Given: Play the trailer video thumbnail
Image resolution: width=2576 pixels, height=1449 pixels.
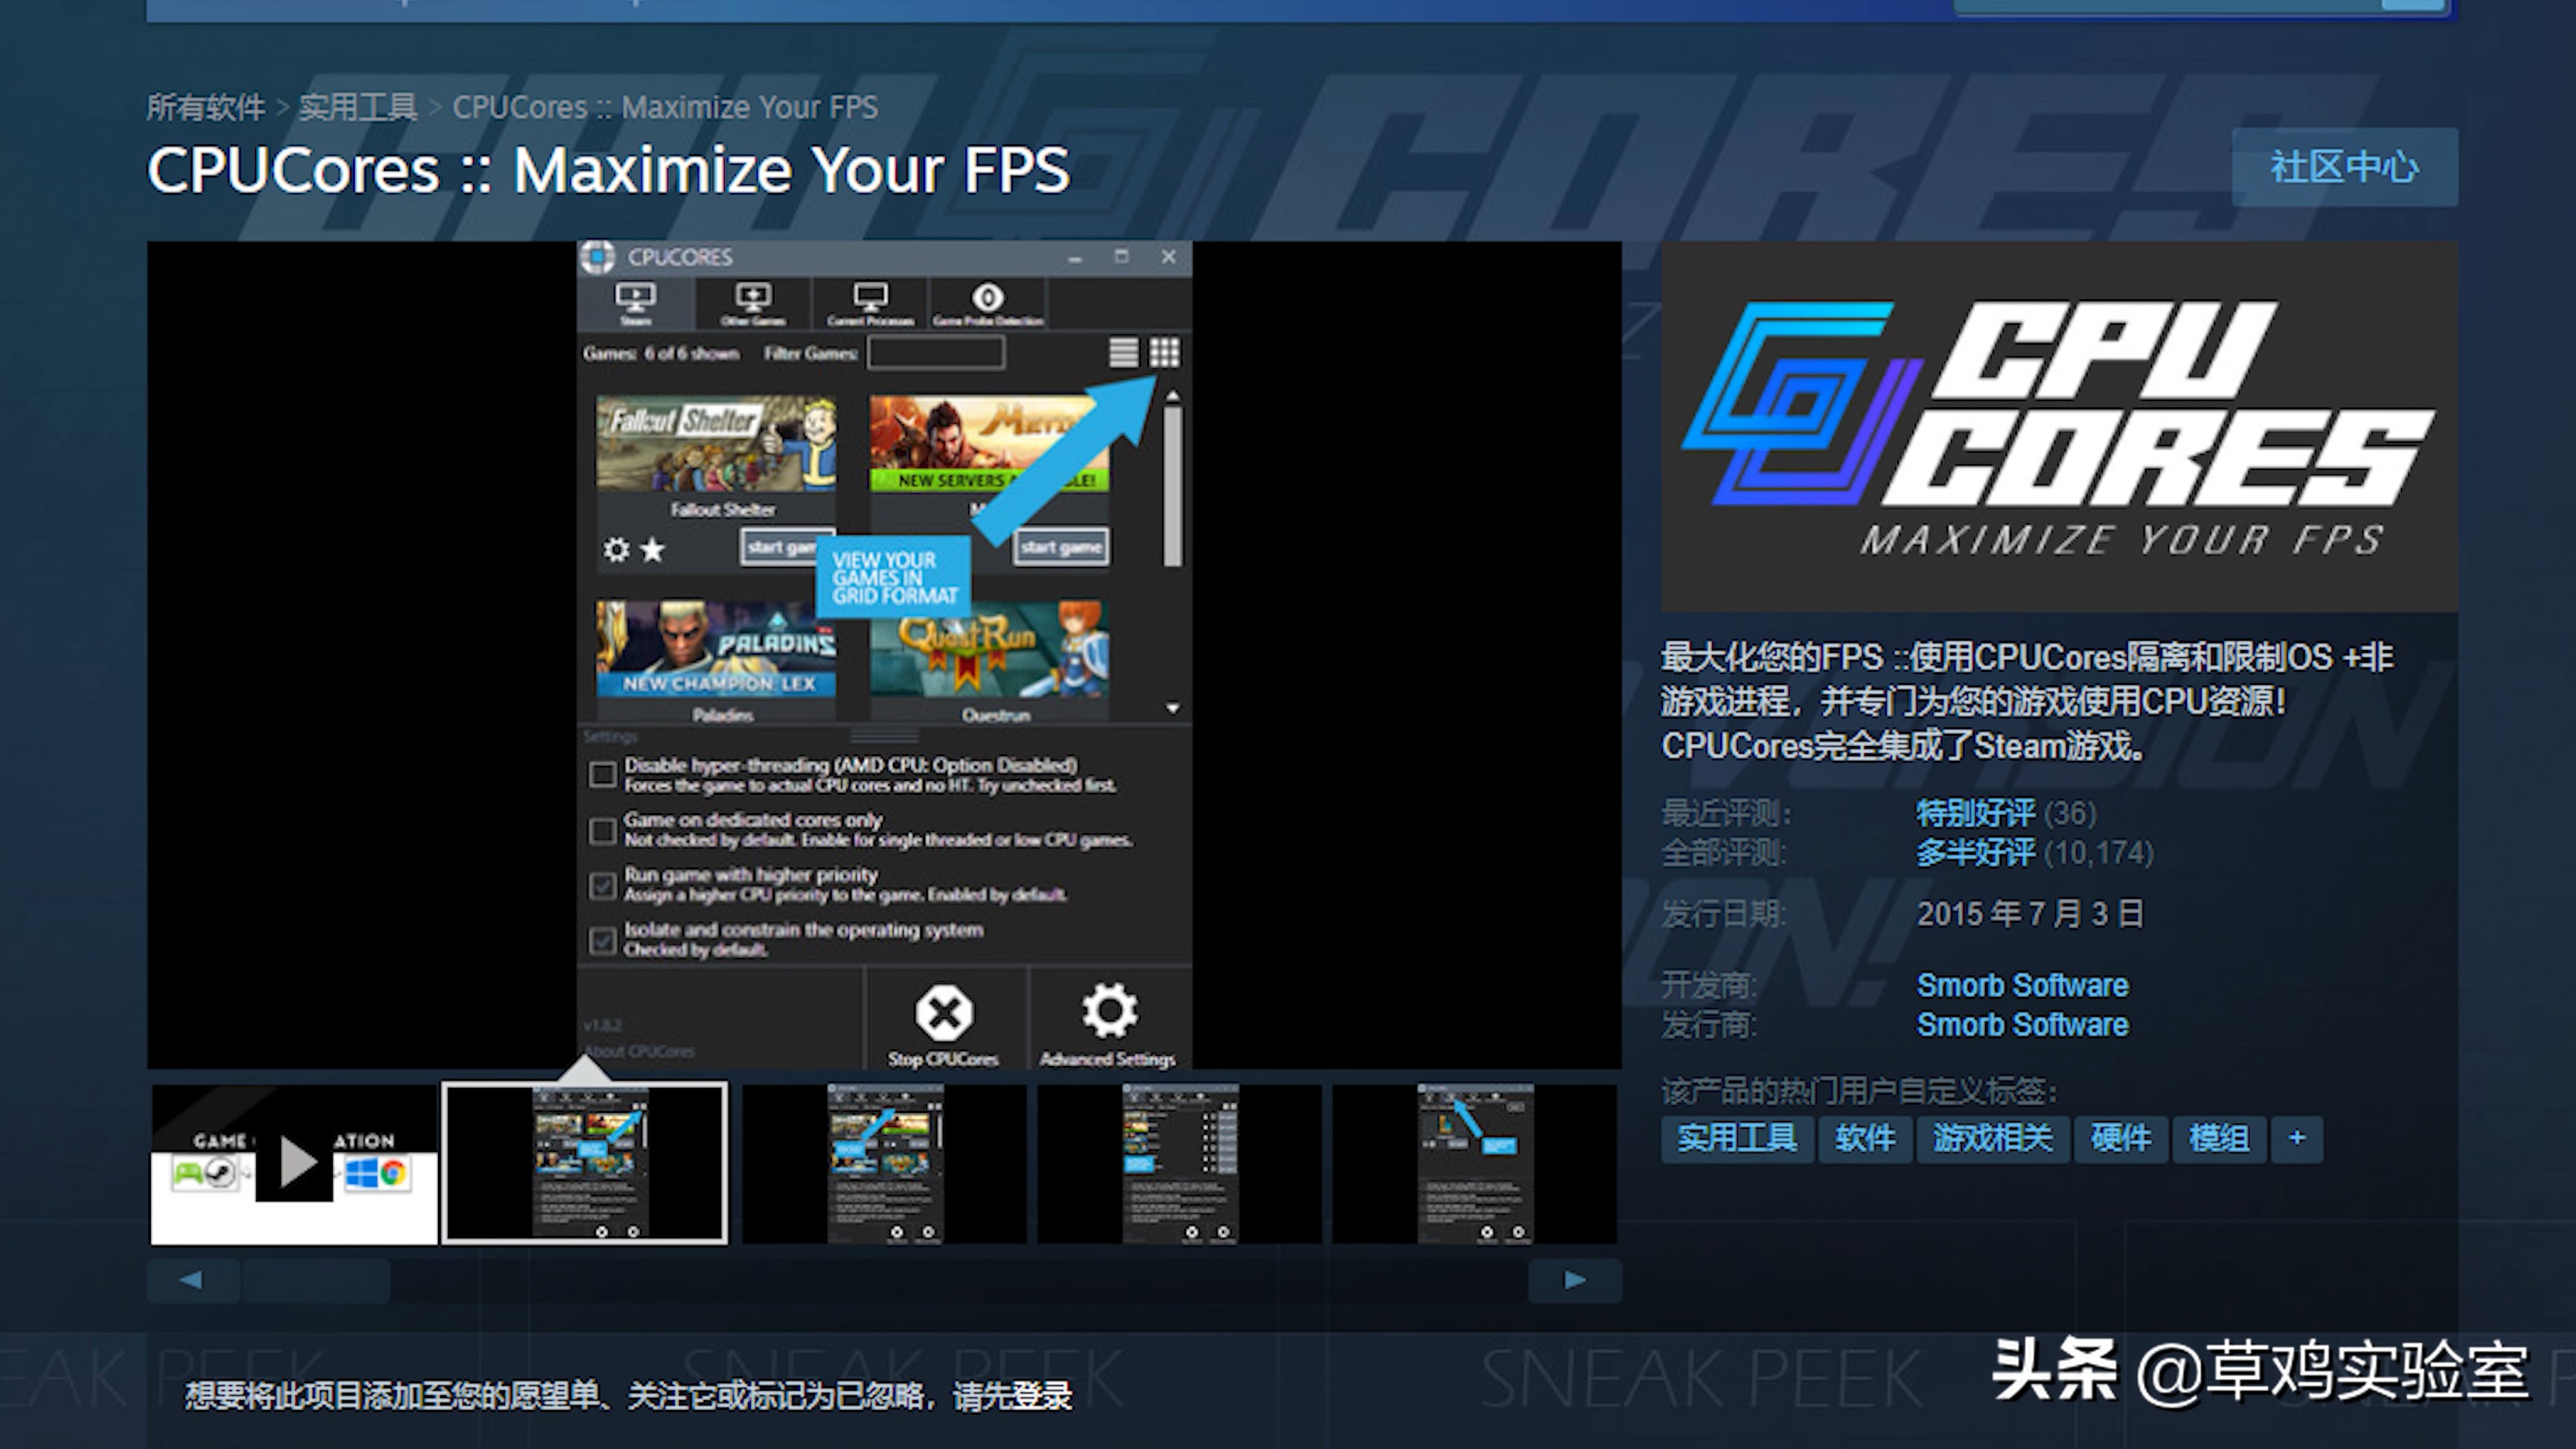Looking at the screenshot, I should point(294,1164).
